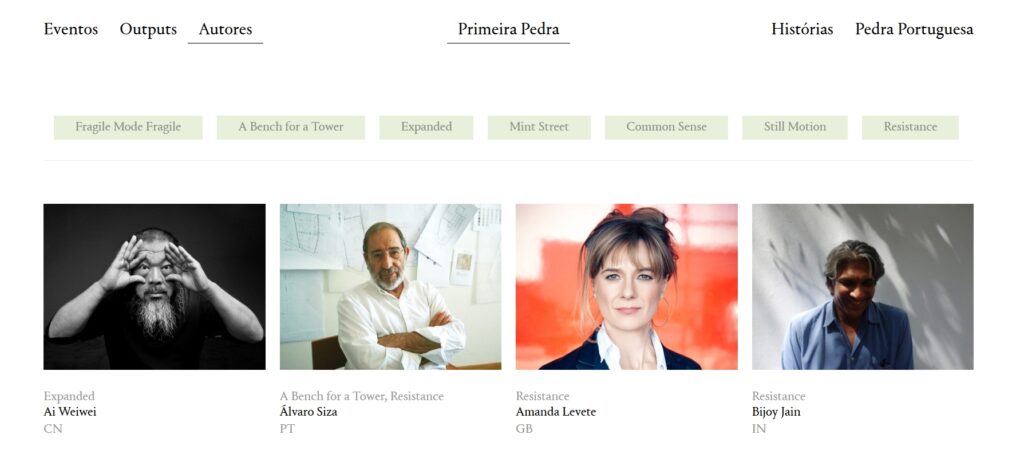This screenshot has height=458, width=1024.
Task: Select the Expanded filter tag
Action: 426,127
